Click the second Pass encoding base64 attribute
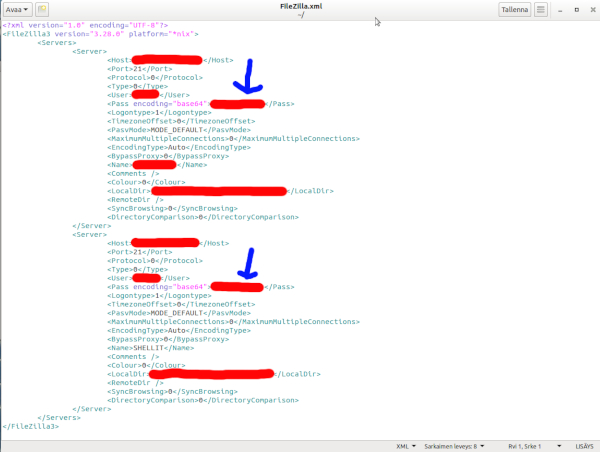 click(x=170, y=287)
